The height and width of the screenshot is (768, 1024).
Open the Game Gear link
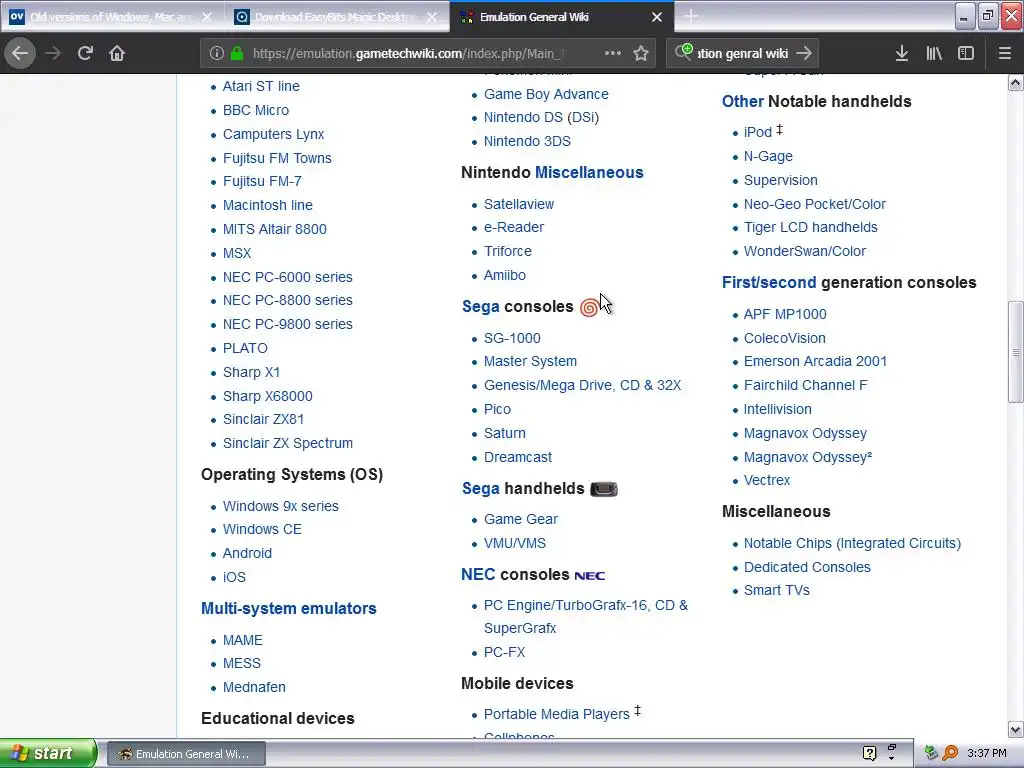(x=521, y=519)
